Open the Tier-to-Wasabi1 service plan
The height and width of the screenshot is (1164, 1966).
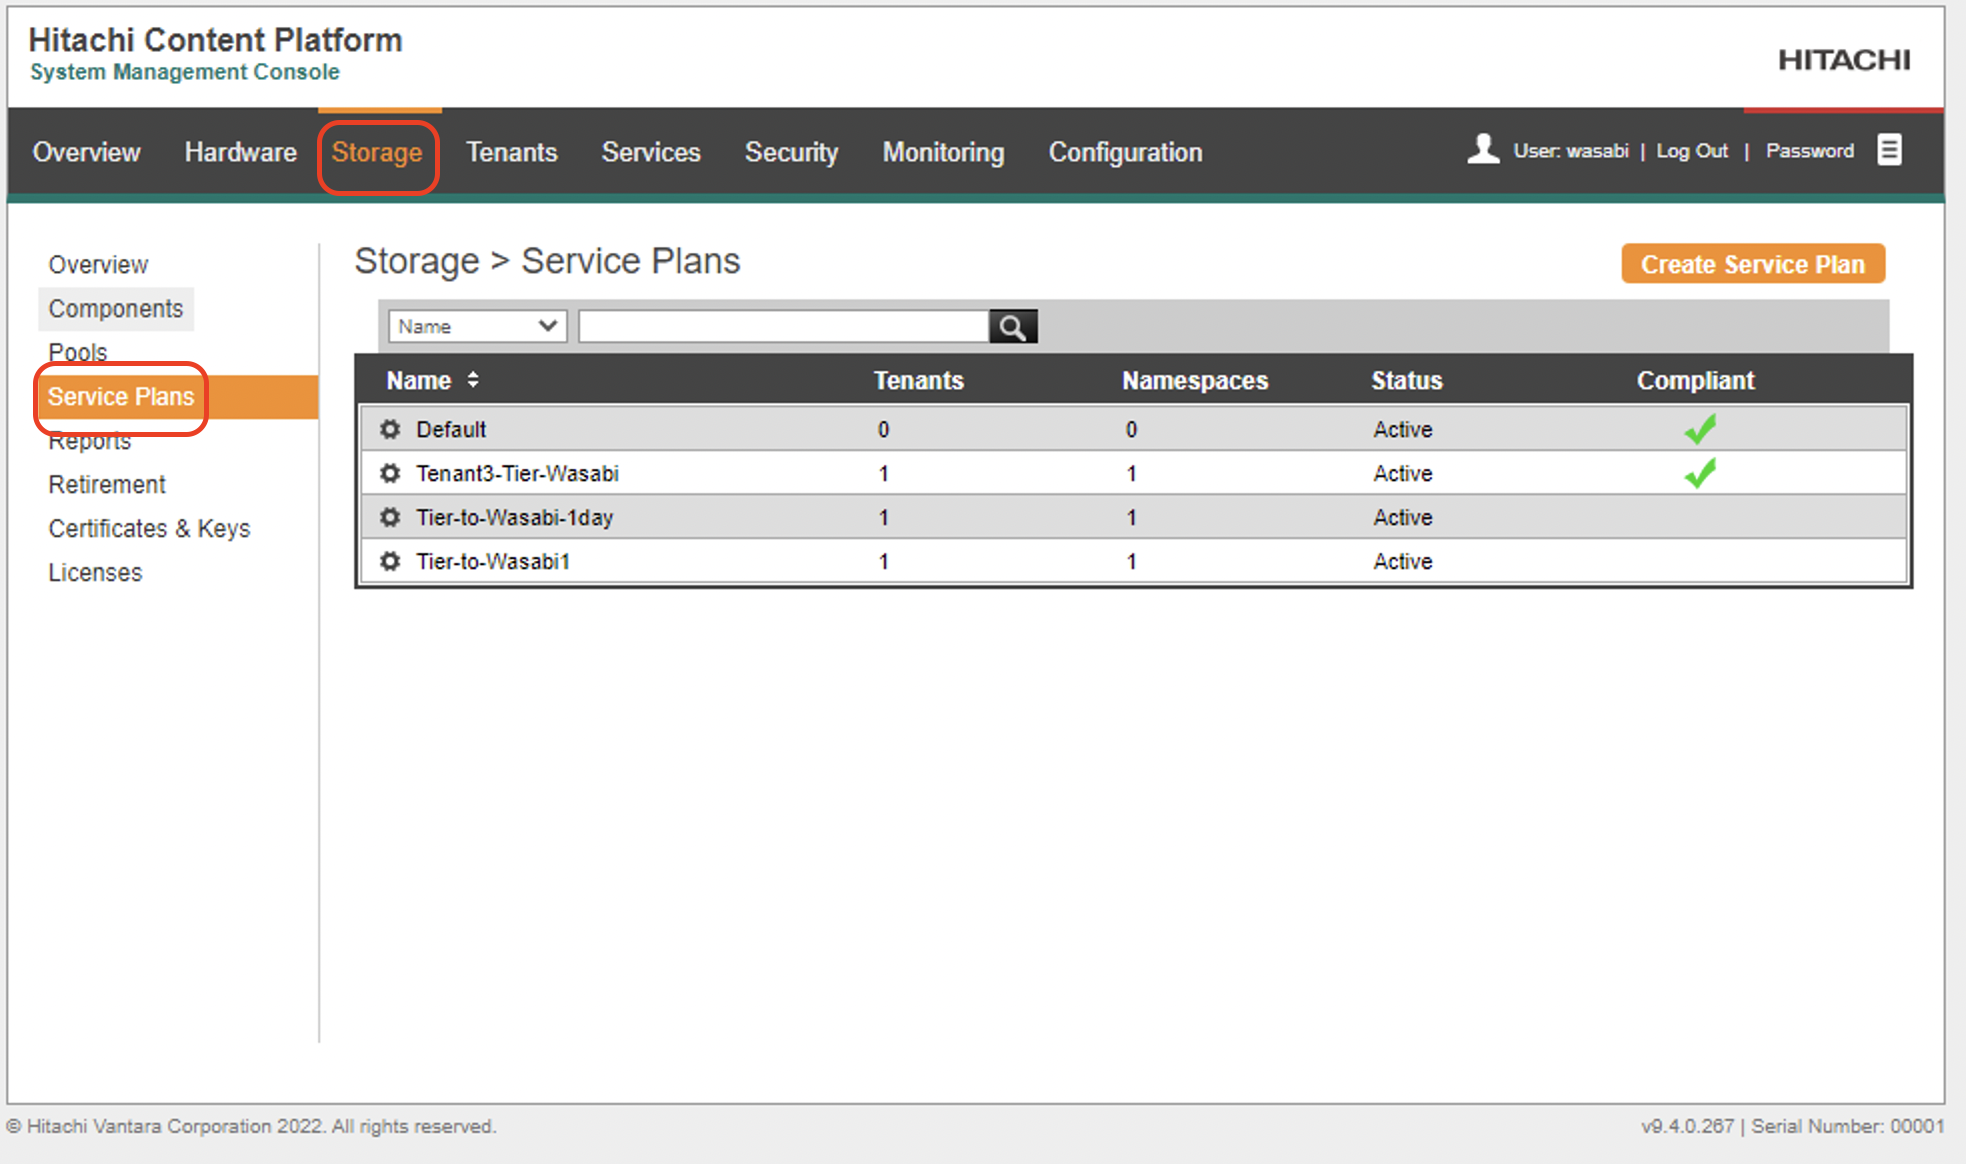tap(493, 561)
